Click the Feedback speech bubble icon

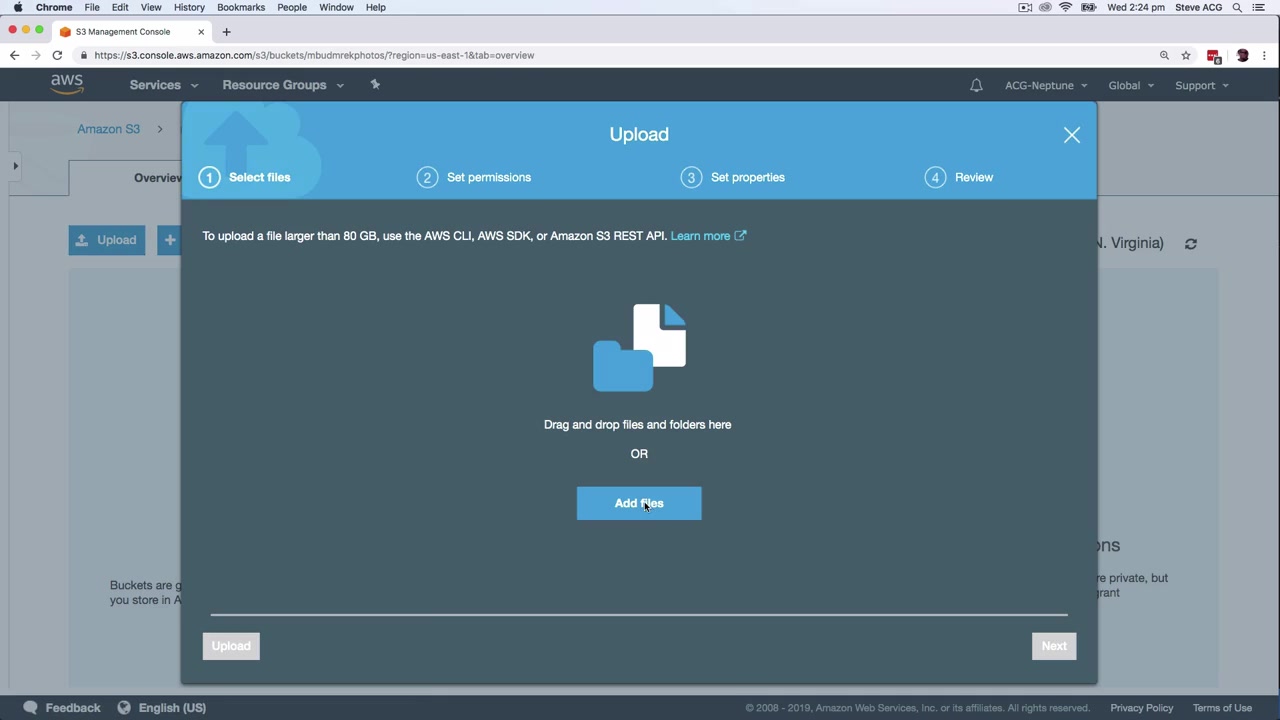pyautogui.click(x=30, y=708)
